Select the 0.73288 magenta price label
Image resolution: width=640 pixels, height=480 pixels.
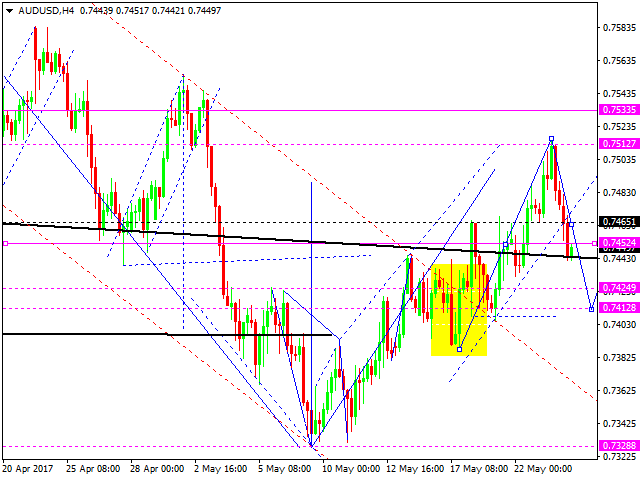tap(619, 445)
